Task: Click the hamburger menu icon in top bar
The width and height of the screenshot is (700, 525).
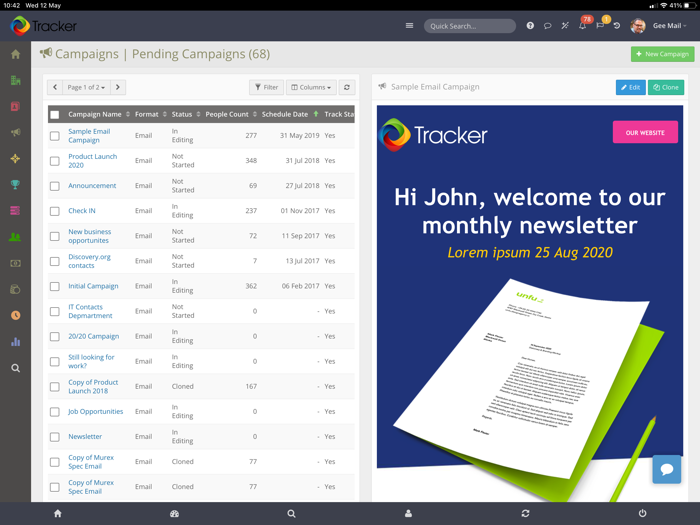Action: click(409, 25)
